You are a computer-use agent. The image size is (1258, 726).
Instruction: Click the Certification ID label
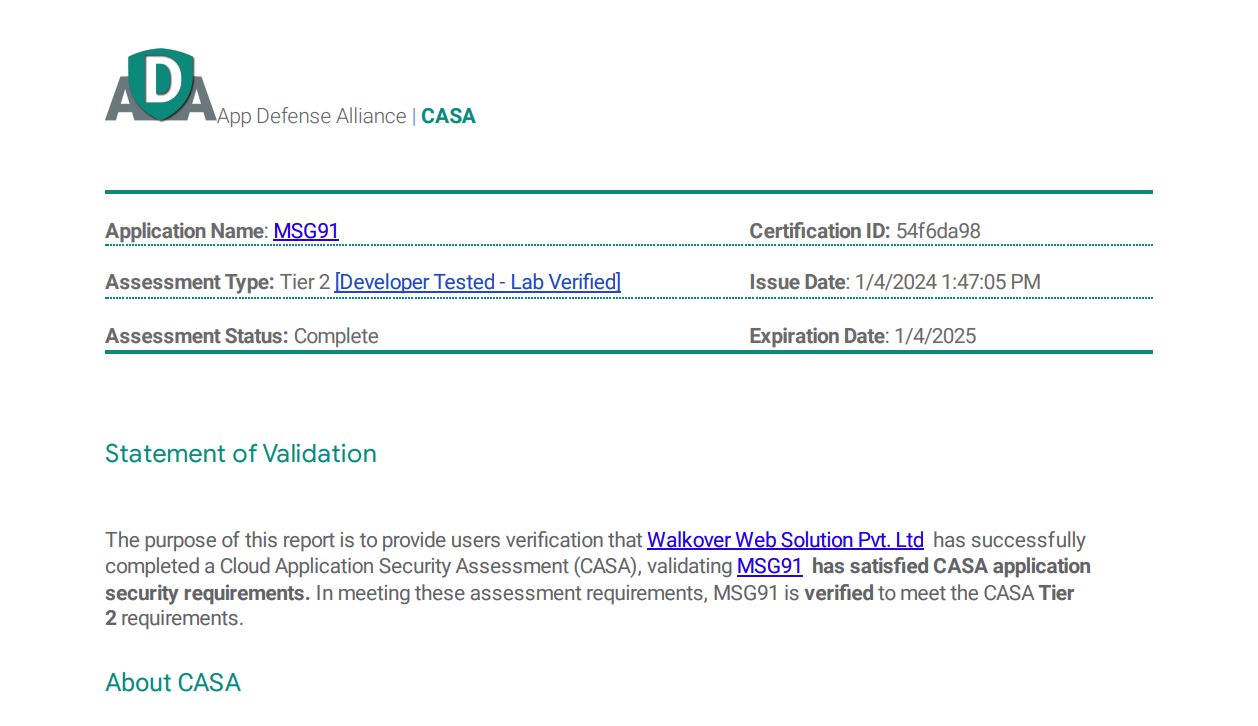(819, 231)
